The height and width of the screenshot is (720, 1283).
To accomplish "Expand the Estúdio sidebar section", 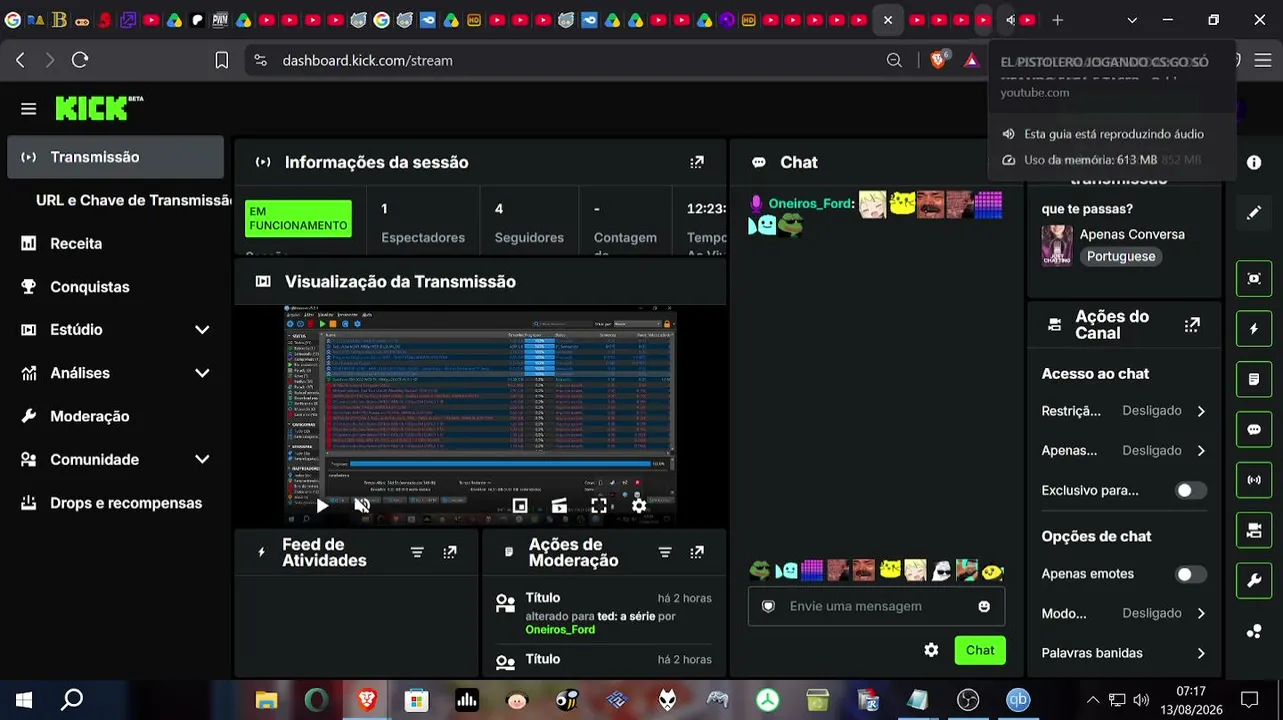I will point(116,330).
